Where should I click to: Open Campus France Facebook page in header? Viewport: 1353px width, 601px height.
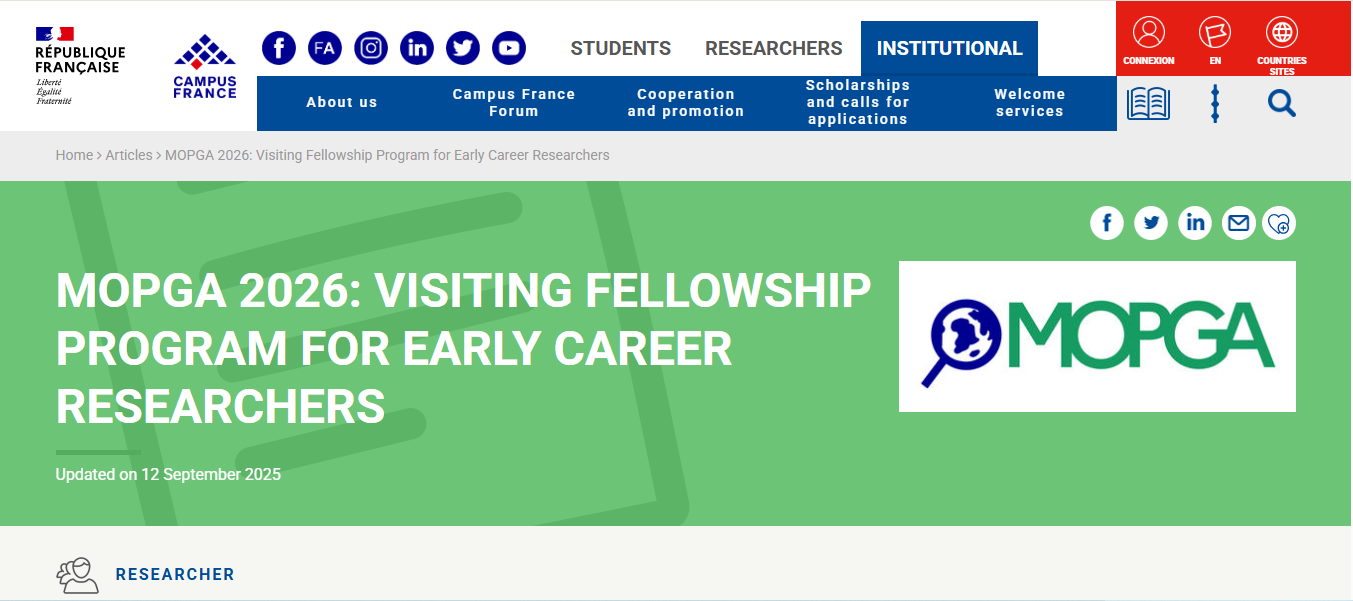click(x=279, y=48)
